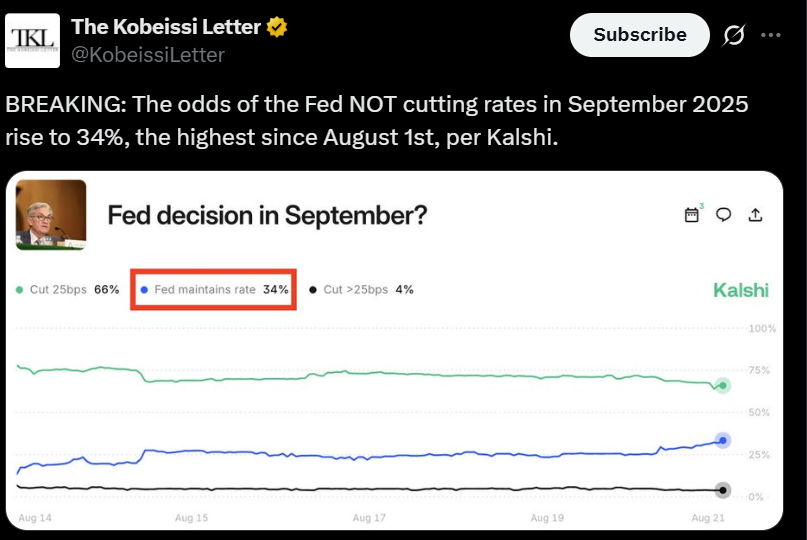Image resolution: width=807 pixels, height=540 pixels.
Task: Open the three-dot more options menu
Action: pos(770,35)
